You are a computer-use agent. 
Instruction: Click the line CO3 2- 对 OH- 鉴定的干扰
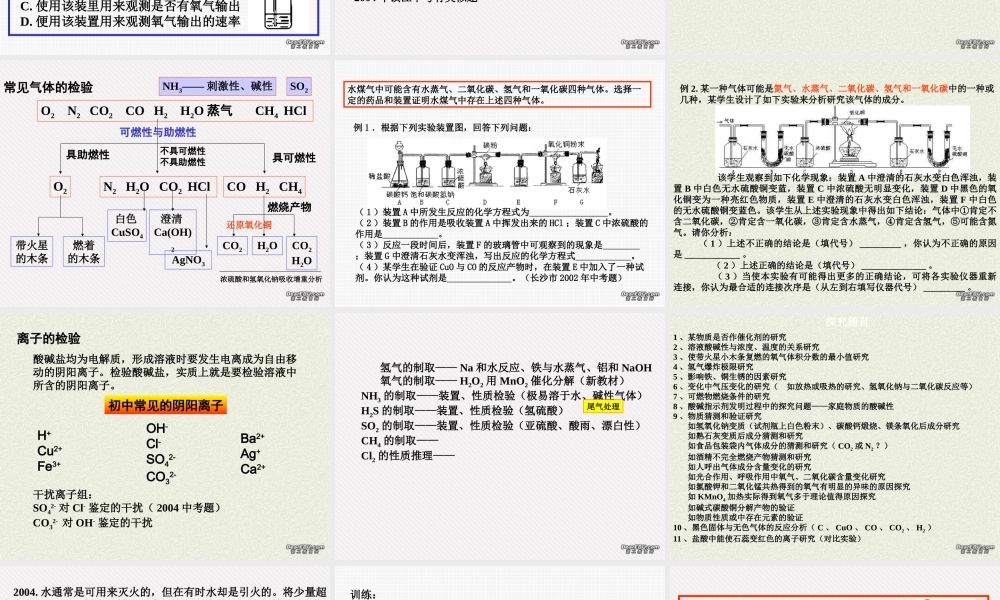pyautogui.click(x=92, y=522)
